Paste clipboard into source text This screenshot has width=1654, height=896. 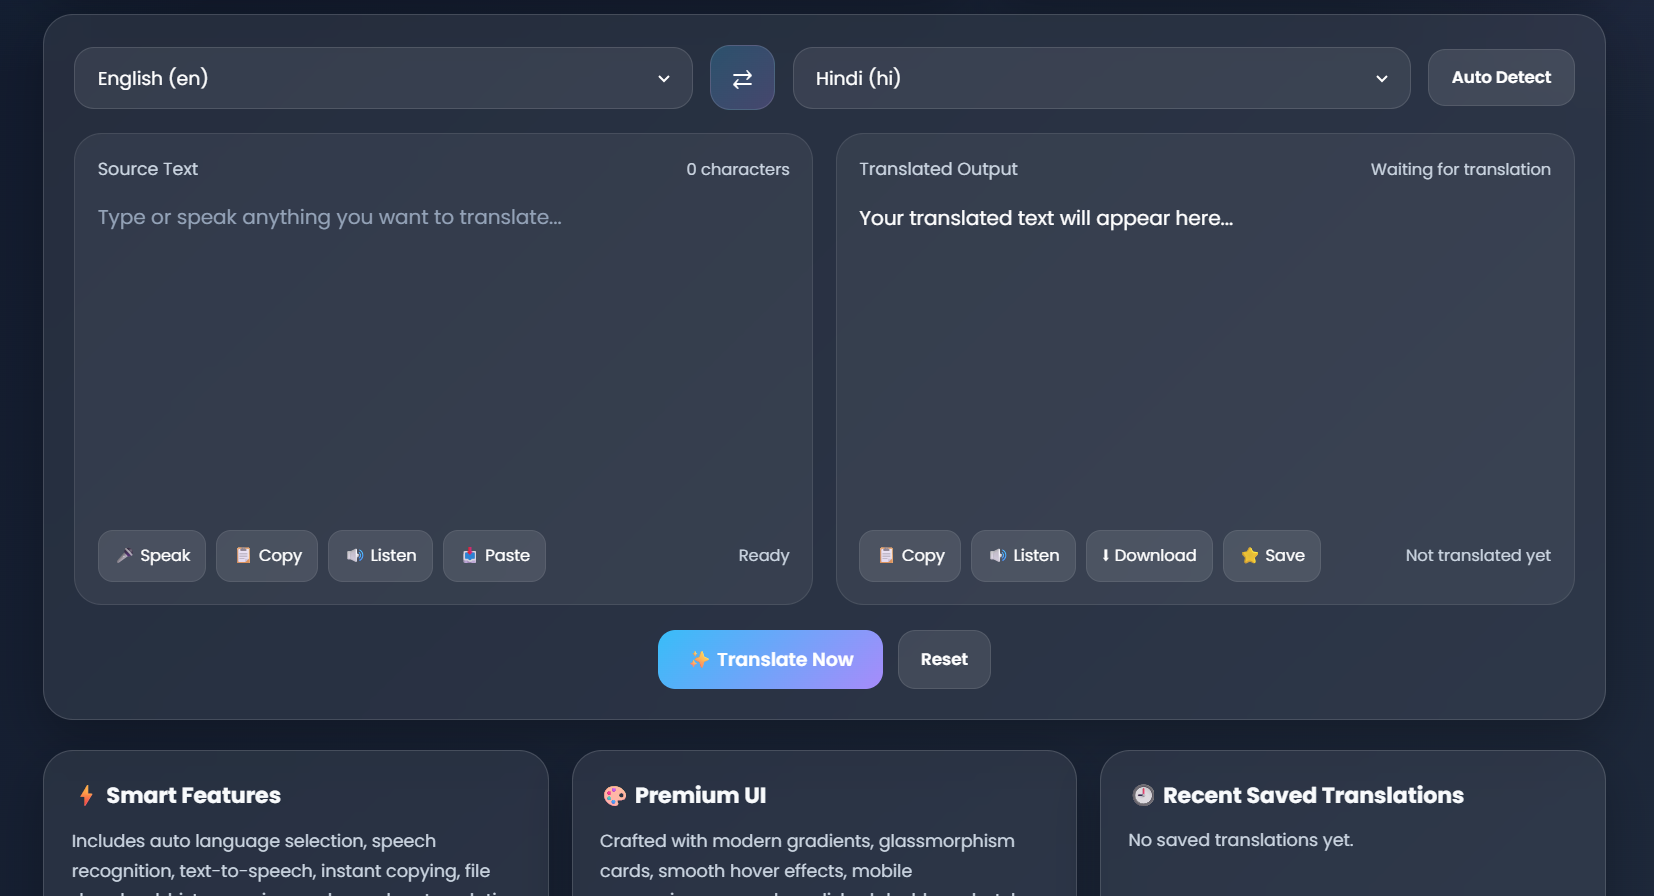[x=494, y=556]
